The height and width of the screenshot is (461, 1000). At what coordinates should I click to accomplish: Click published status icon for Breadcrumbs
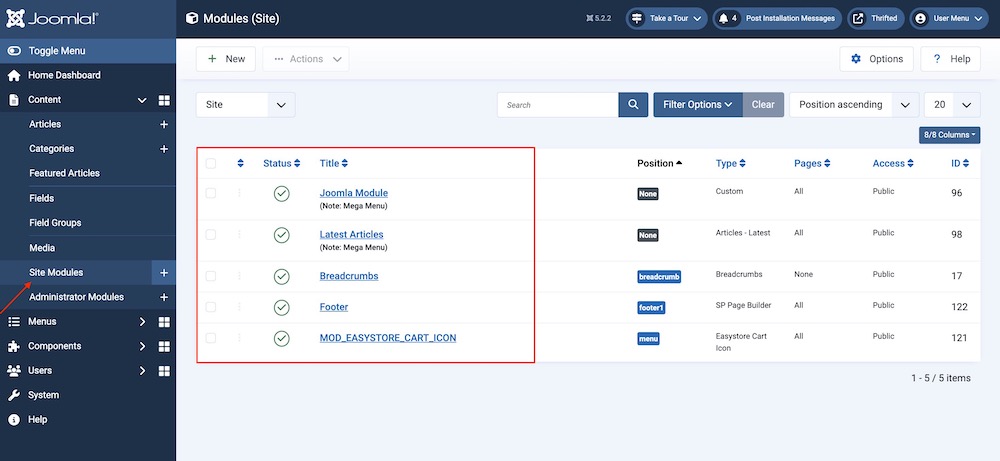pos(281,276)
